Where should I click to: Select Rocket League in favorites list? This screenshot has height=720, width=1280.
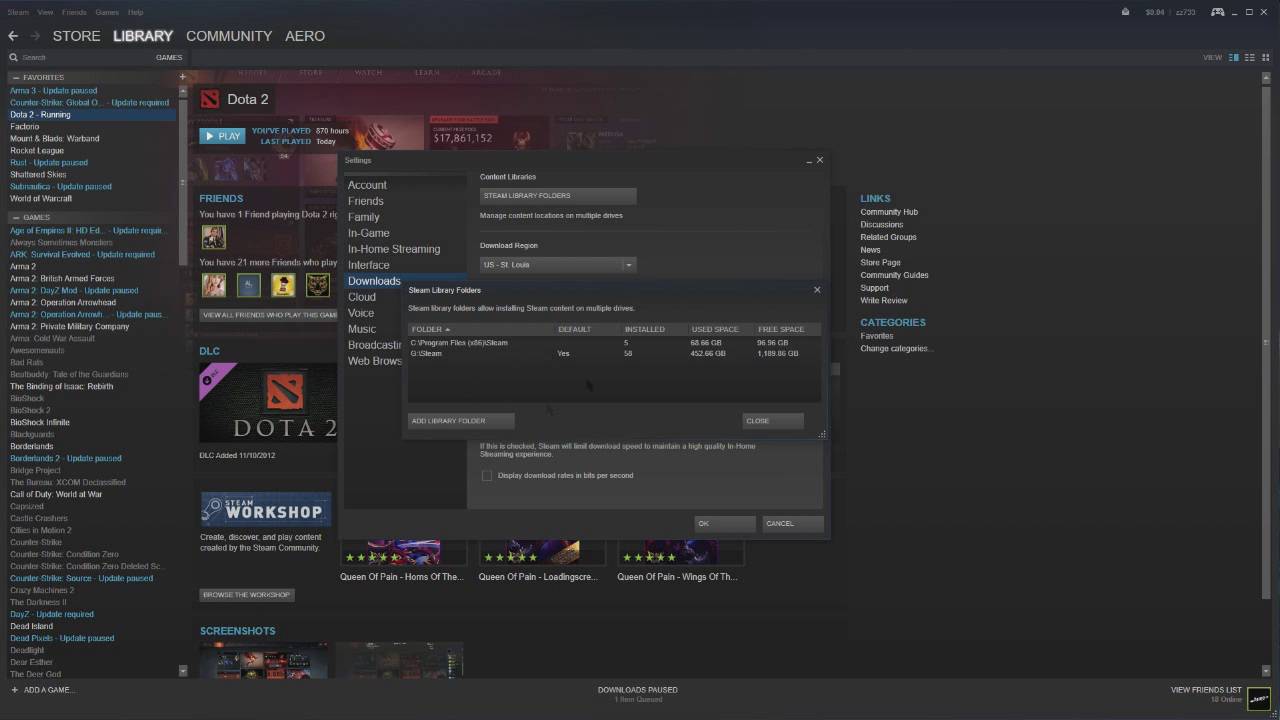37,151
